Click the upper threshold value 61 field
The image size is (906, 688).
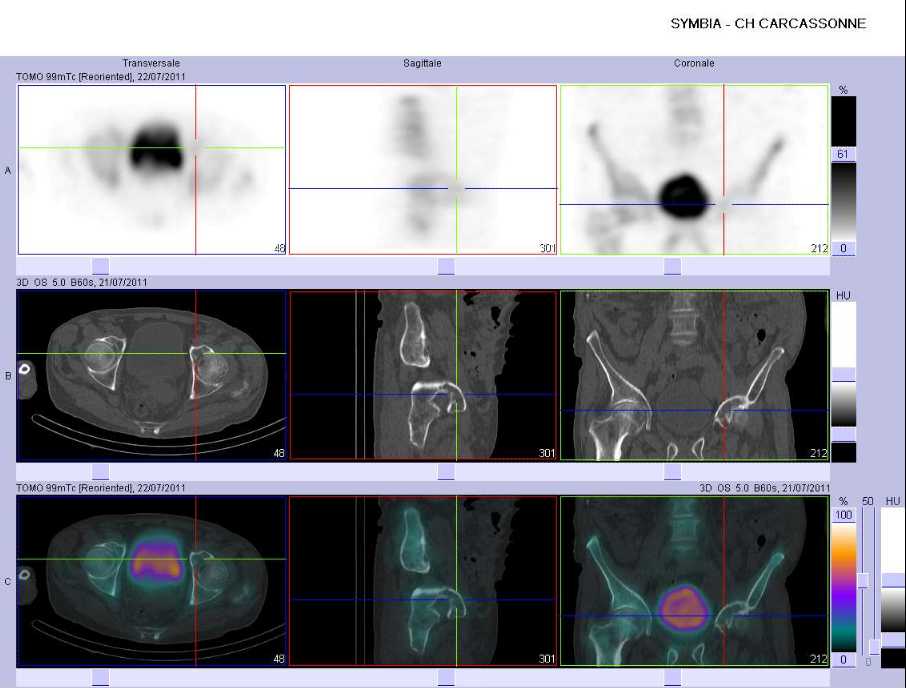pos(843,154)
